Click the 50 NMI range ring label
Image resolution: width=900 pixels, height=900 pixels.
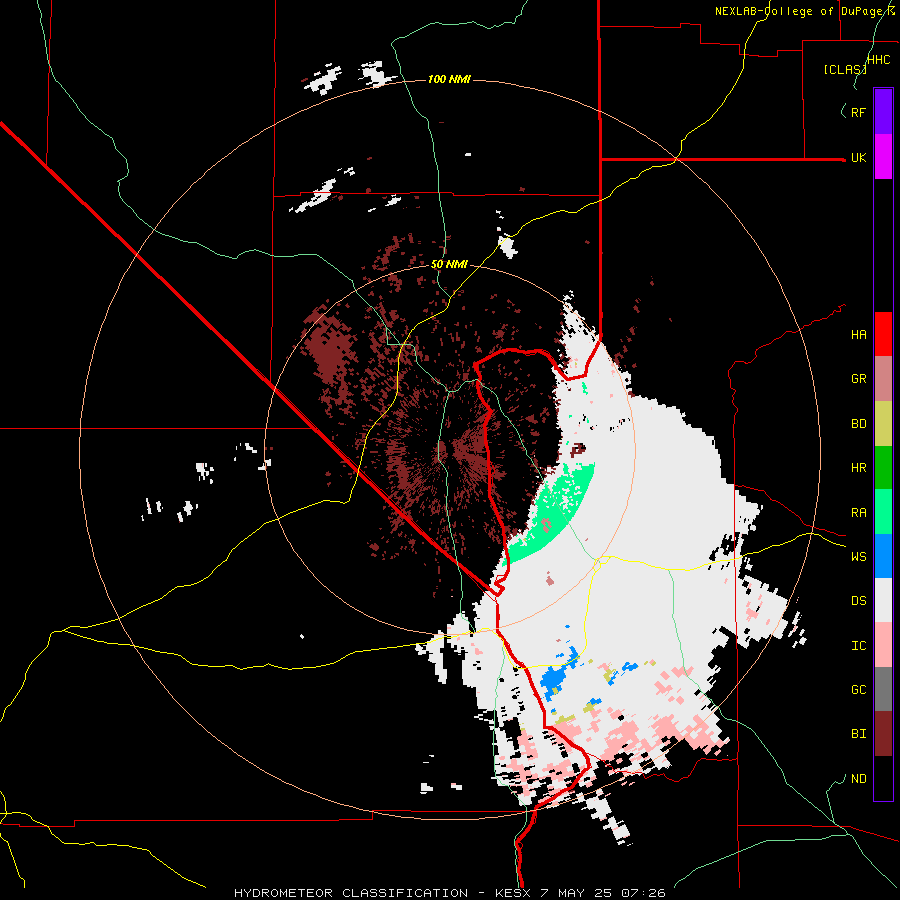[449, 264]
